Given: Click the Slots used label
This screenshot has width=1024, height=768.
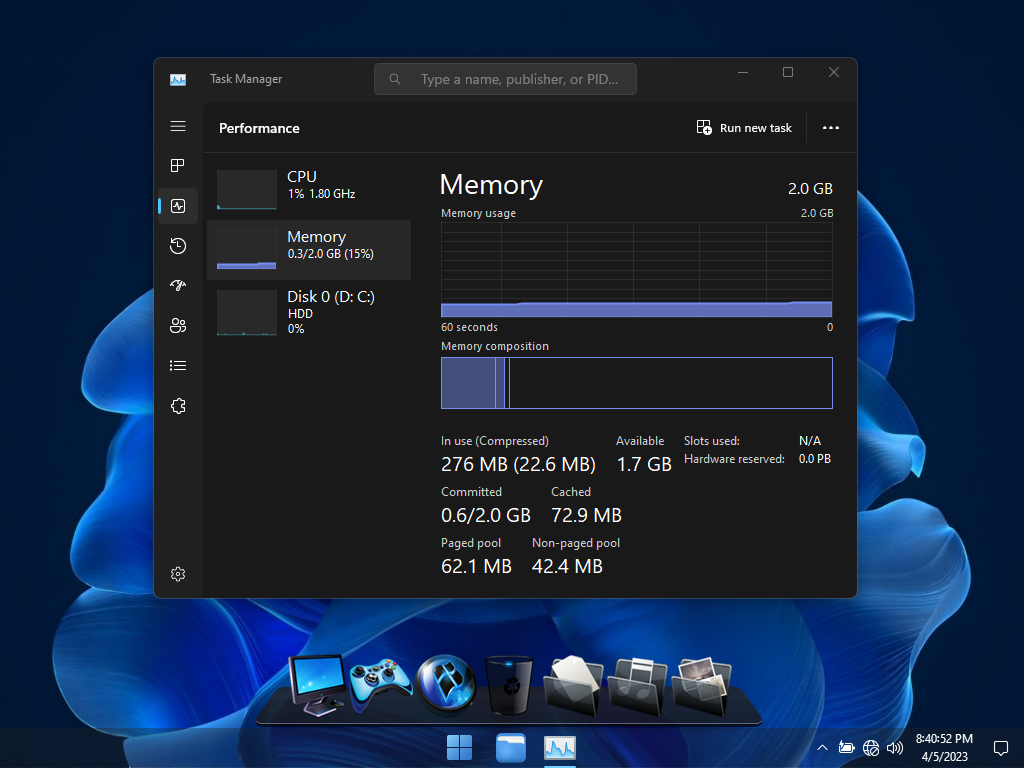Looking at the screenshot, I should 712,441.
